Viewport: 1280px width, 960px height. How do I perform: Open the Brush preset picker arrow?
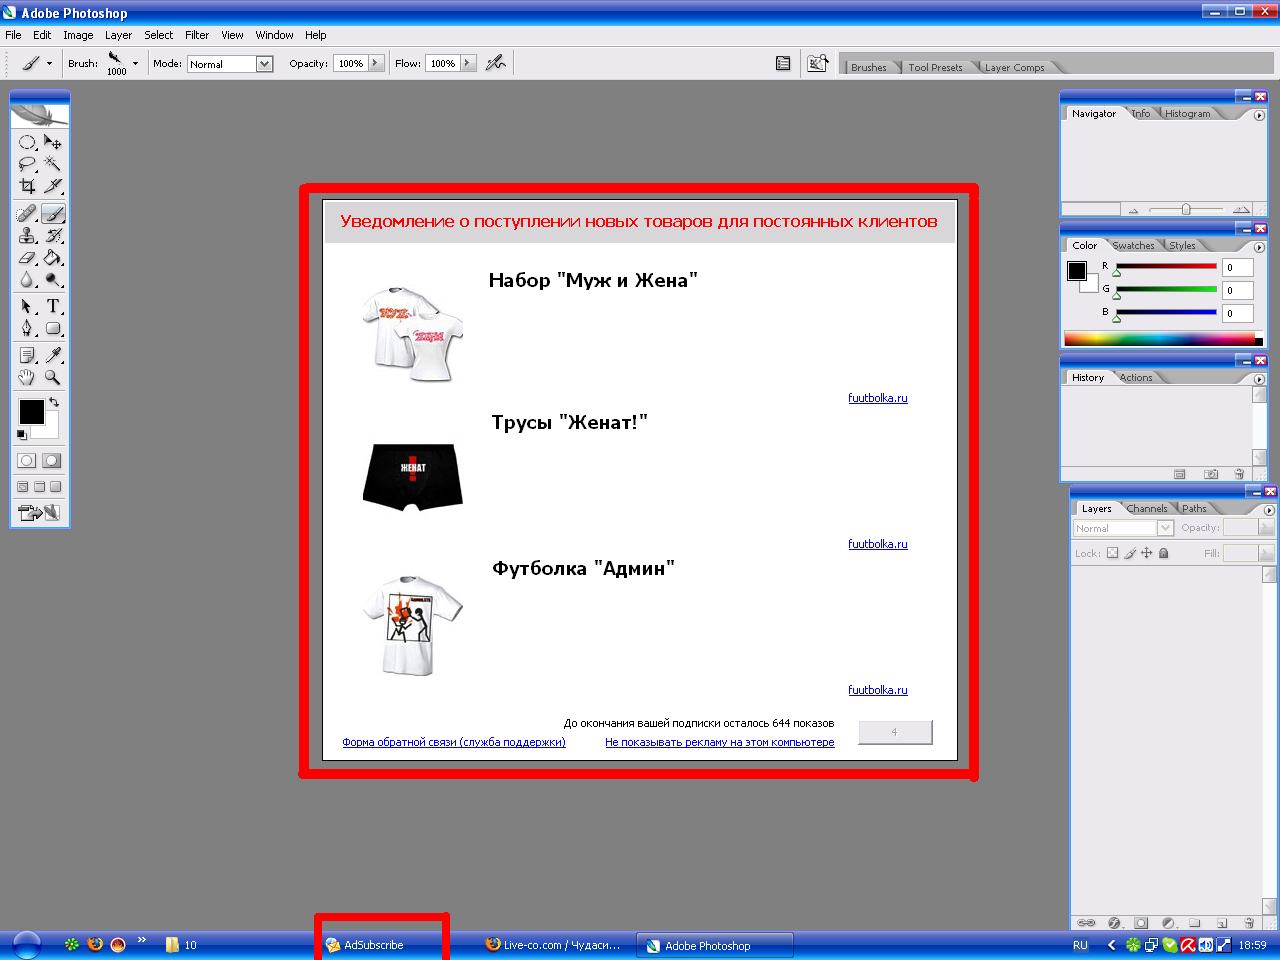[135, 63]
